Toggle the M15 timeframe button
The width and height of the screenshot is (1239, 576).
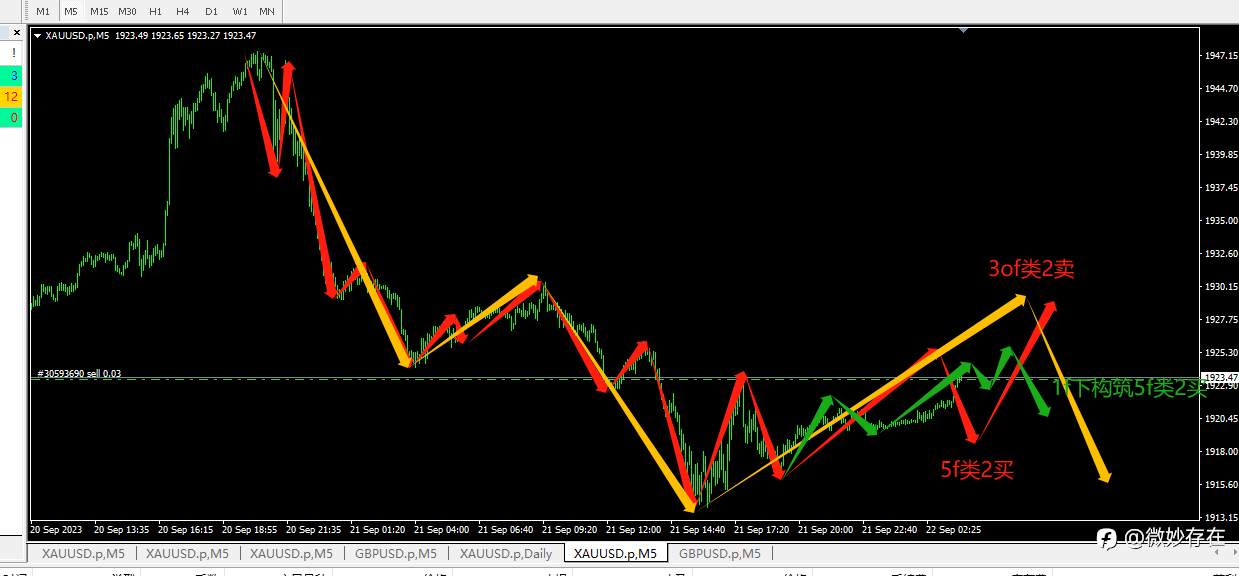point(99,11)
